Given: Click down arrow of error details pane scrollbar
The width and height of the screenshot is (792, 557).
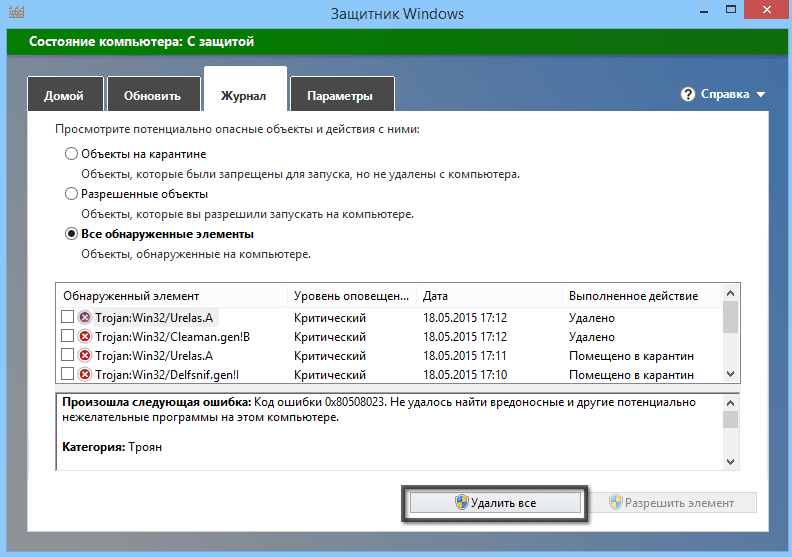Looking at the screenshot, I should pos(730,462).
